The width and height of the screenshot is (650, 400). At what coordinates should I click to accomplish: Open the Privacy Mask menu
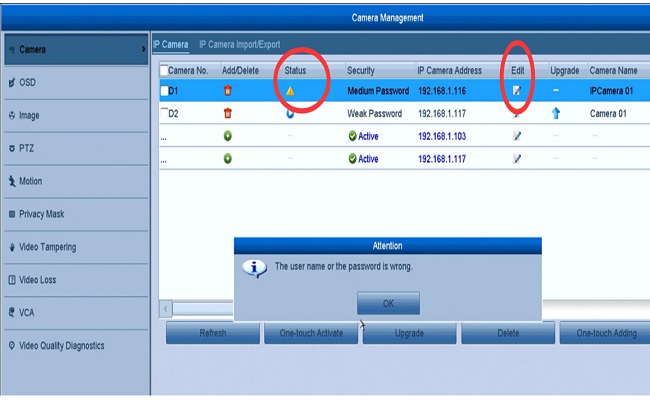pyautogui.click(x=76, y=214)
